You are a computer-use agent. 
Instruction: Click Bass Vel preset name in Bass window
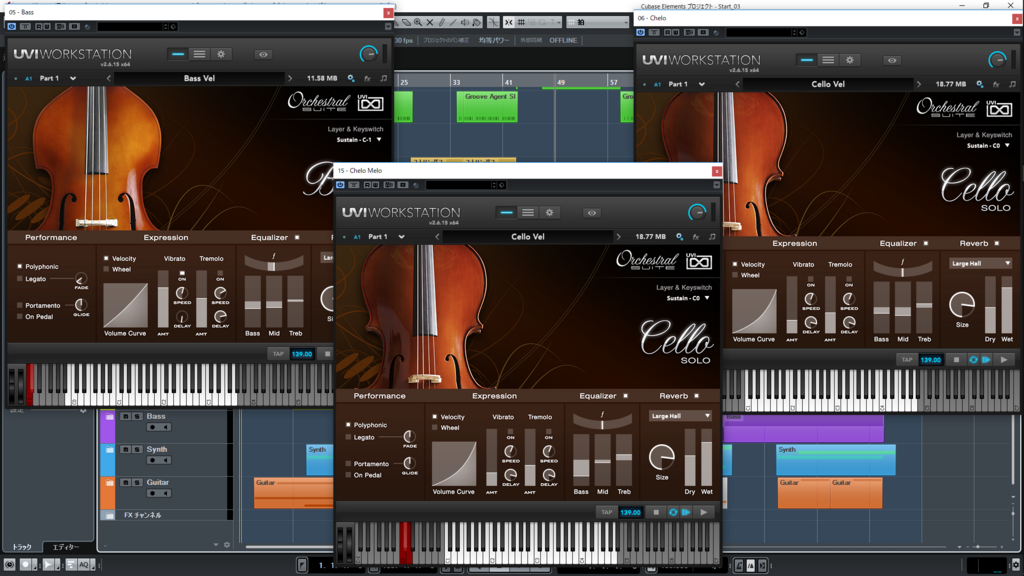[199, 78]
